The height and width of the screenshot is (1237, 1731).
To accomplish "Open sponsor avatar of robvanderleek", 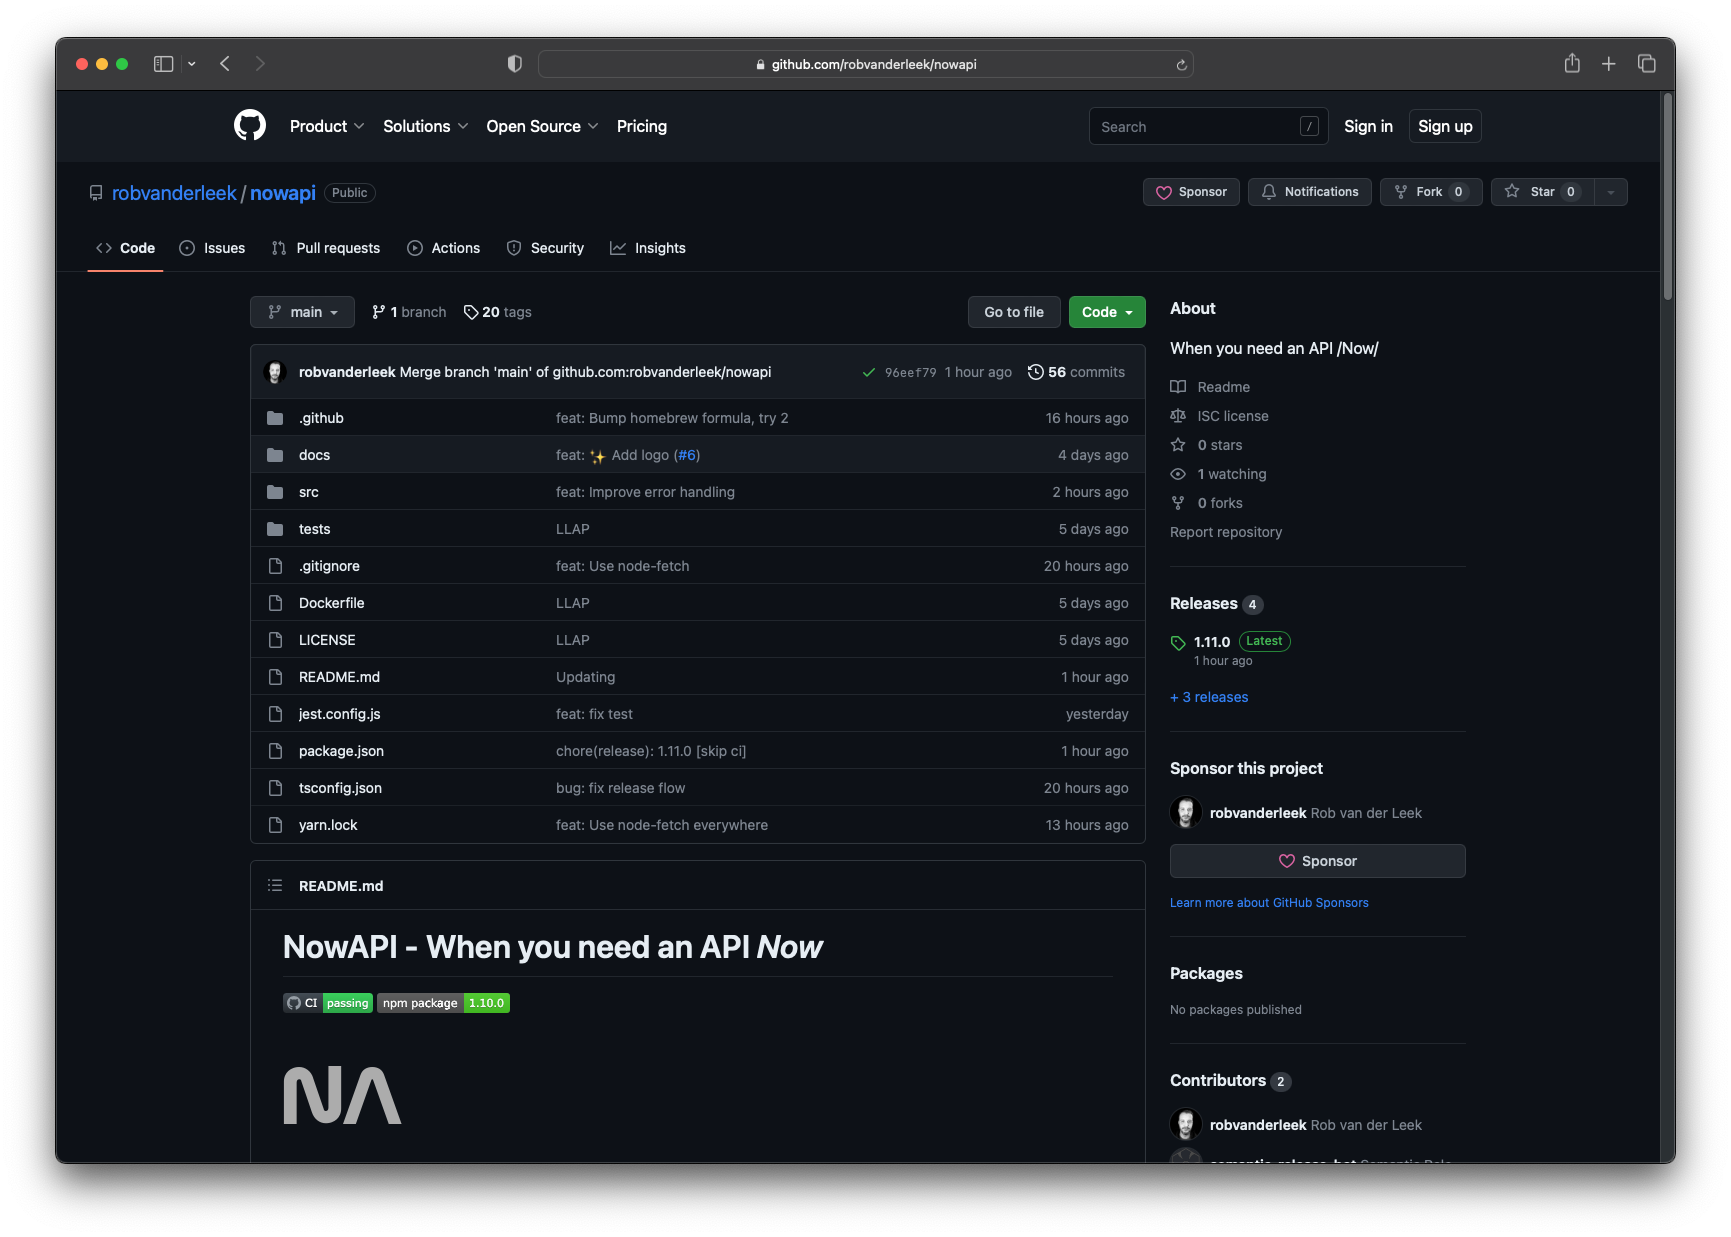I will [1186, 813].
